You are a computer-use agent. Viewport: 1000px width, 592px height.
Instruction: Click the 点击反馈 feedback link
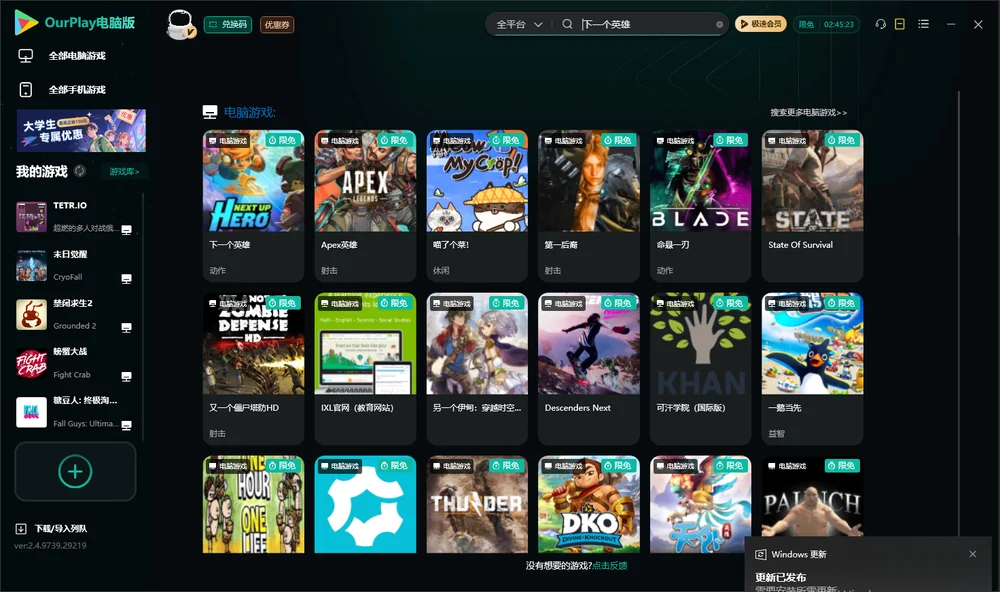coord(610,565)
